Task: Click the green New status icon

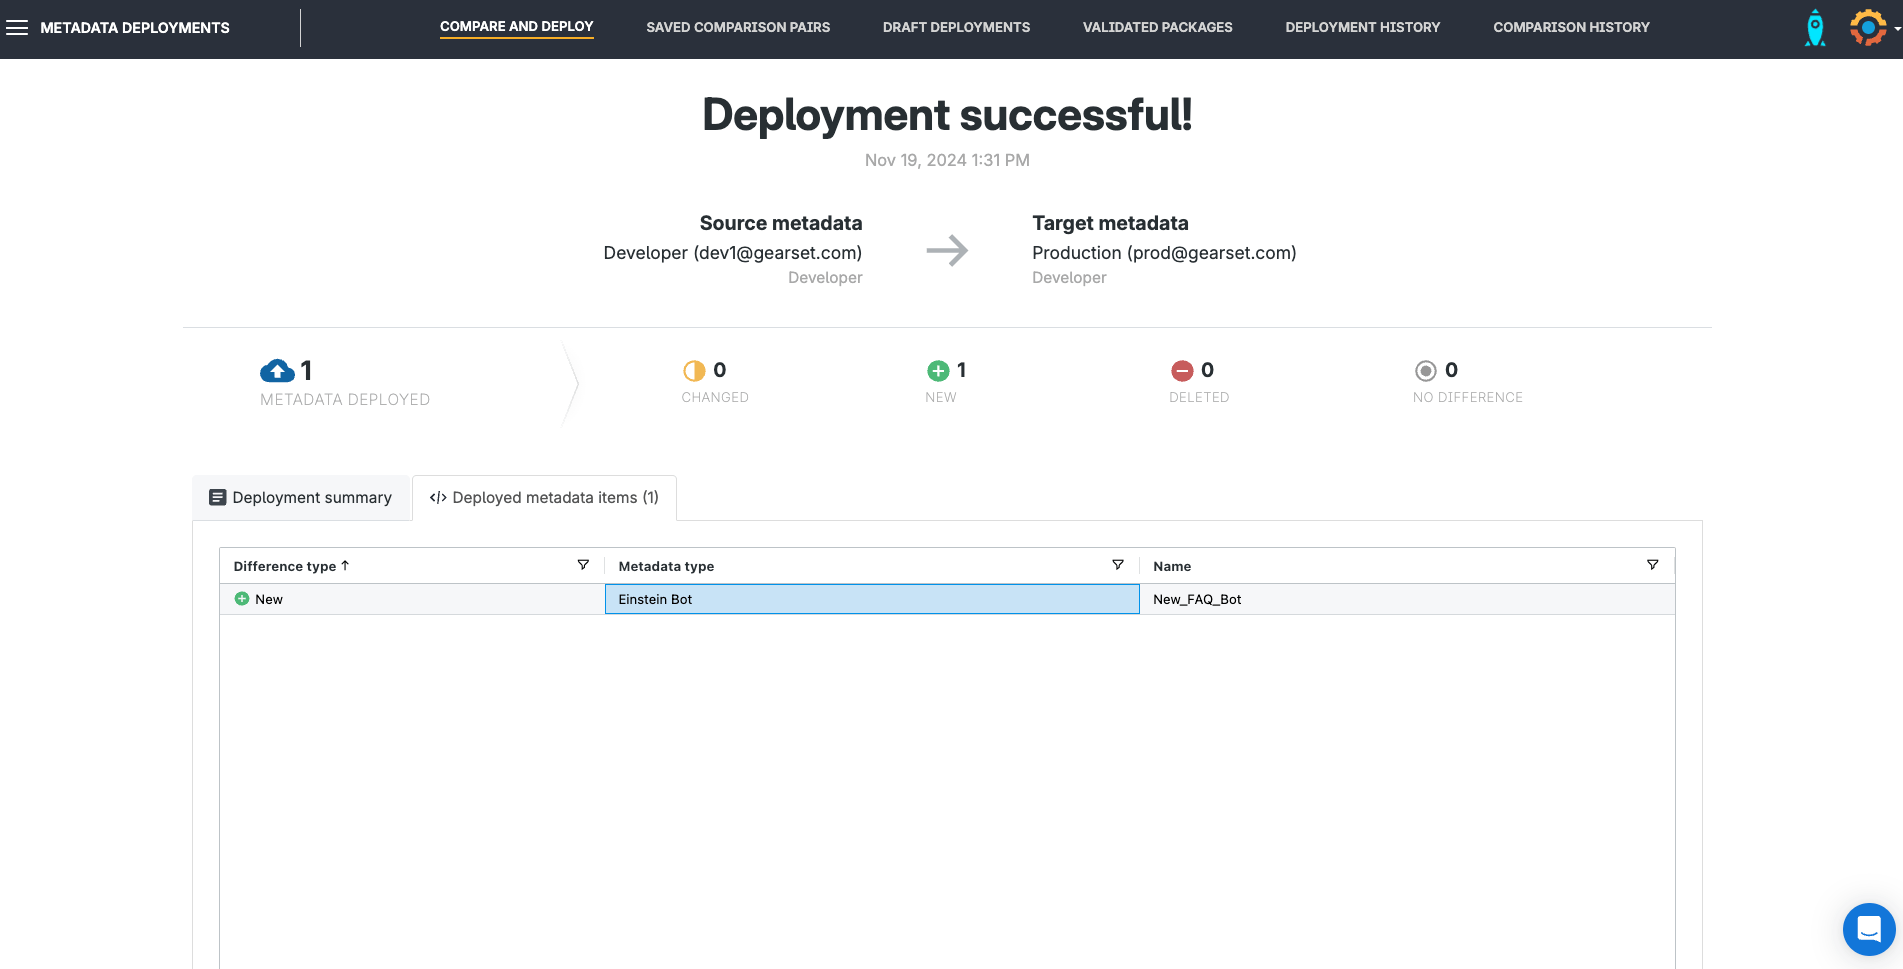Action: pos(938,371)
